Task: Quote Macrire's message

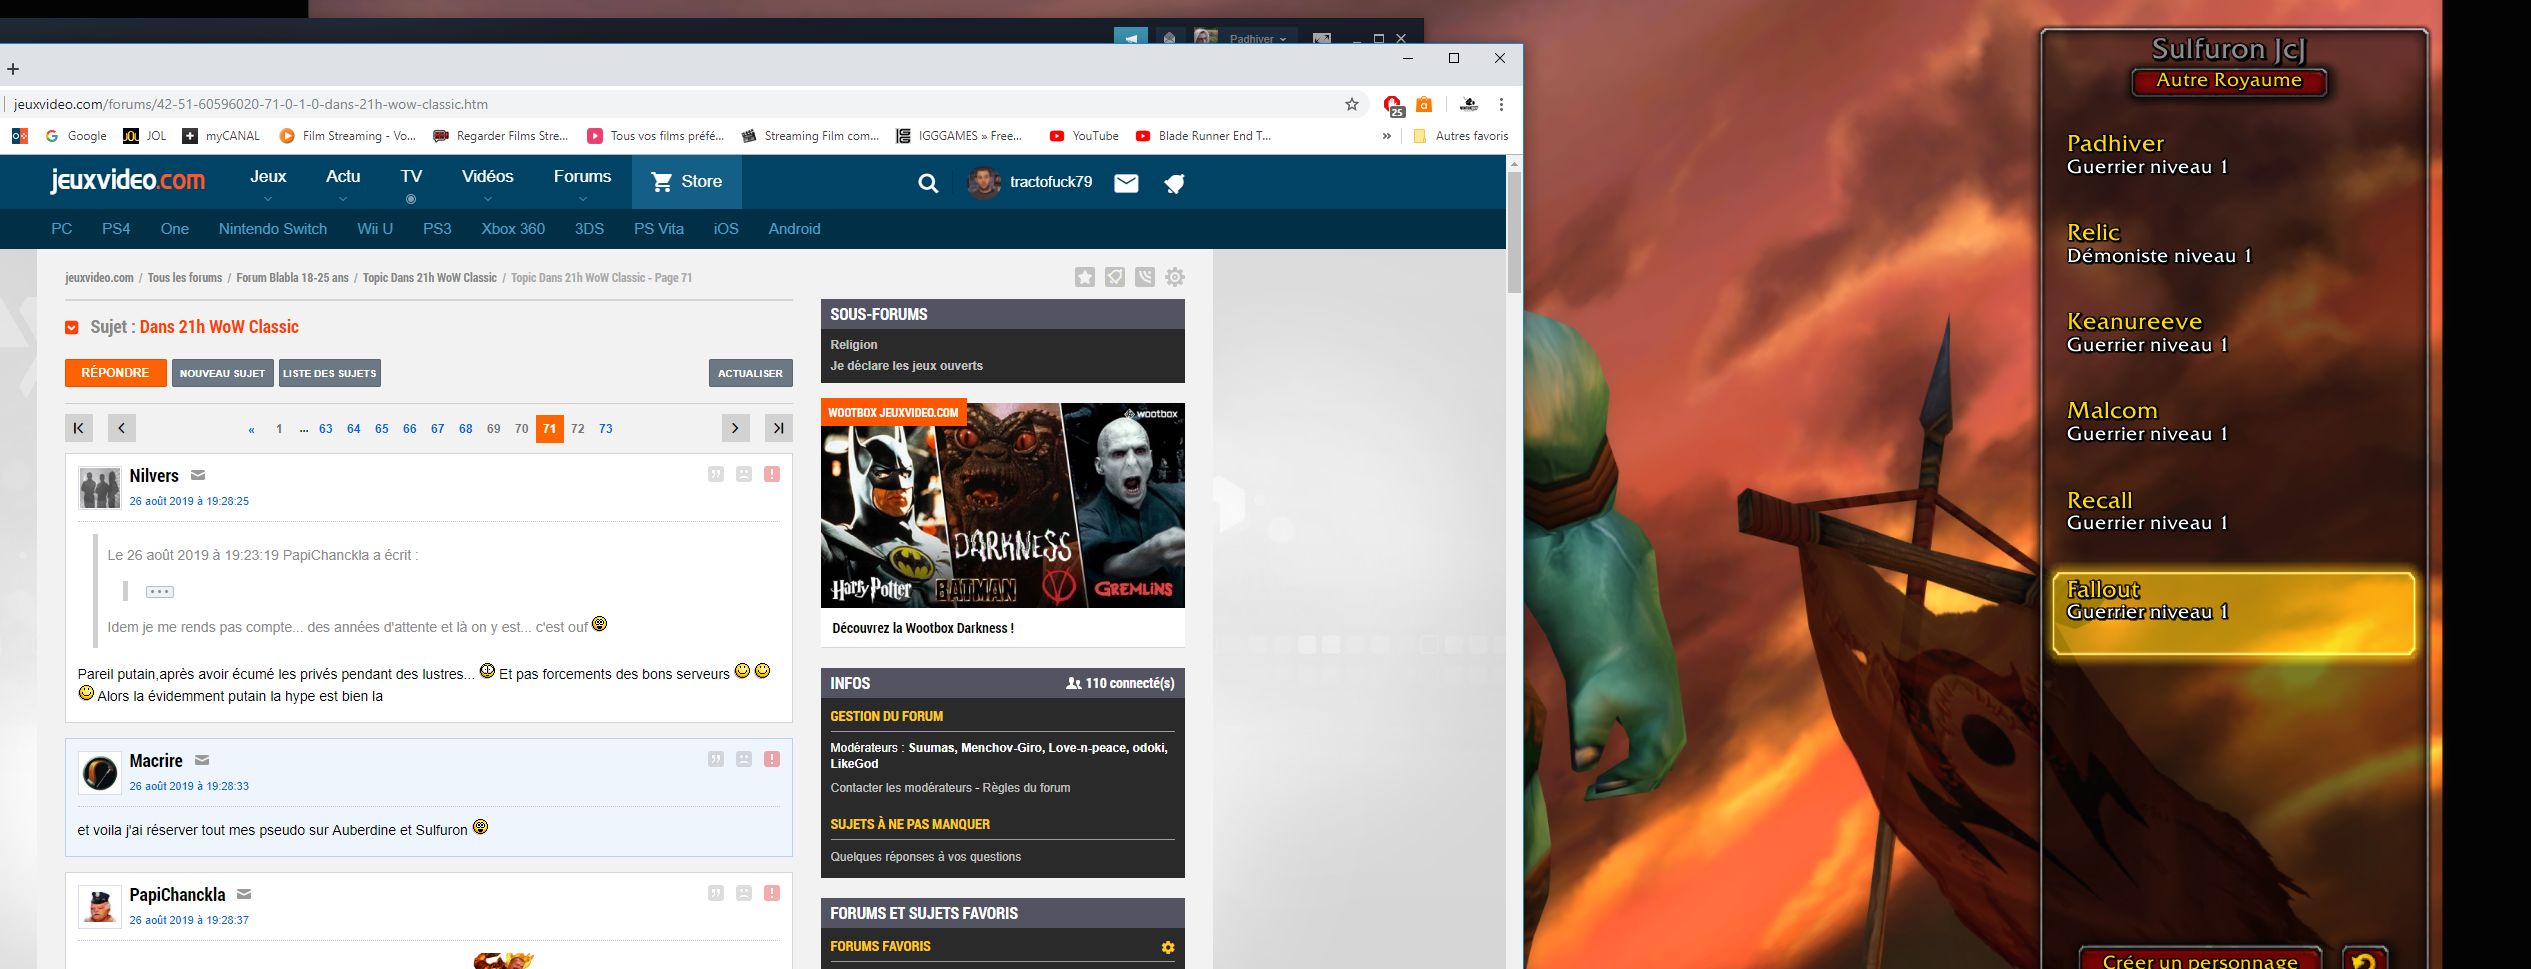Action: pos(716,759)
